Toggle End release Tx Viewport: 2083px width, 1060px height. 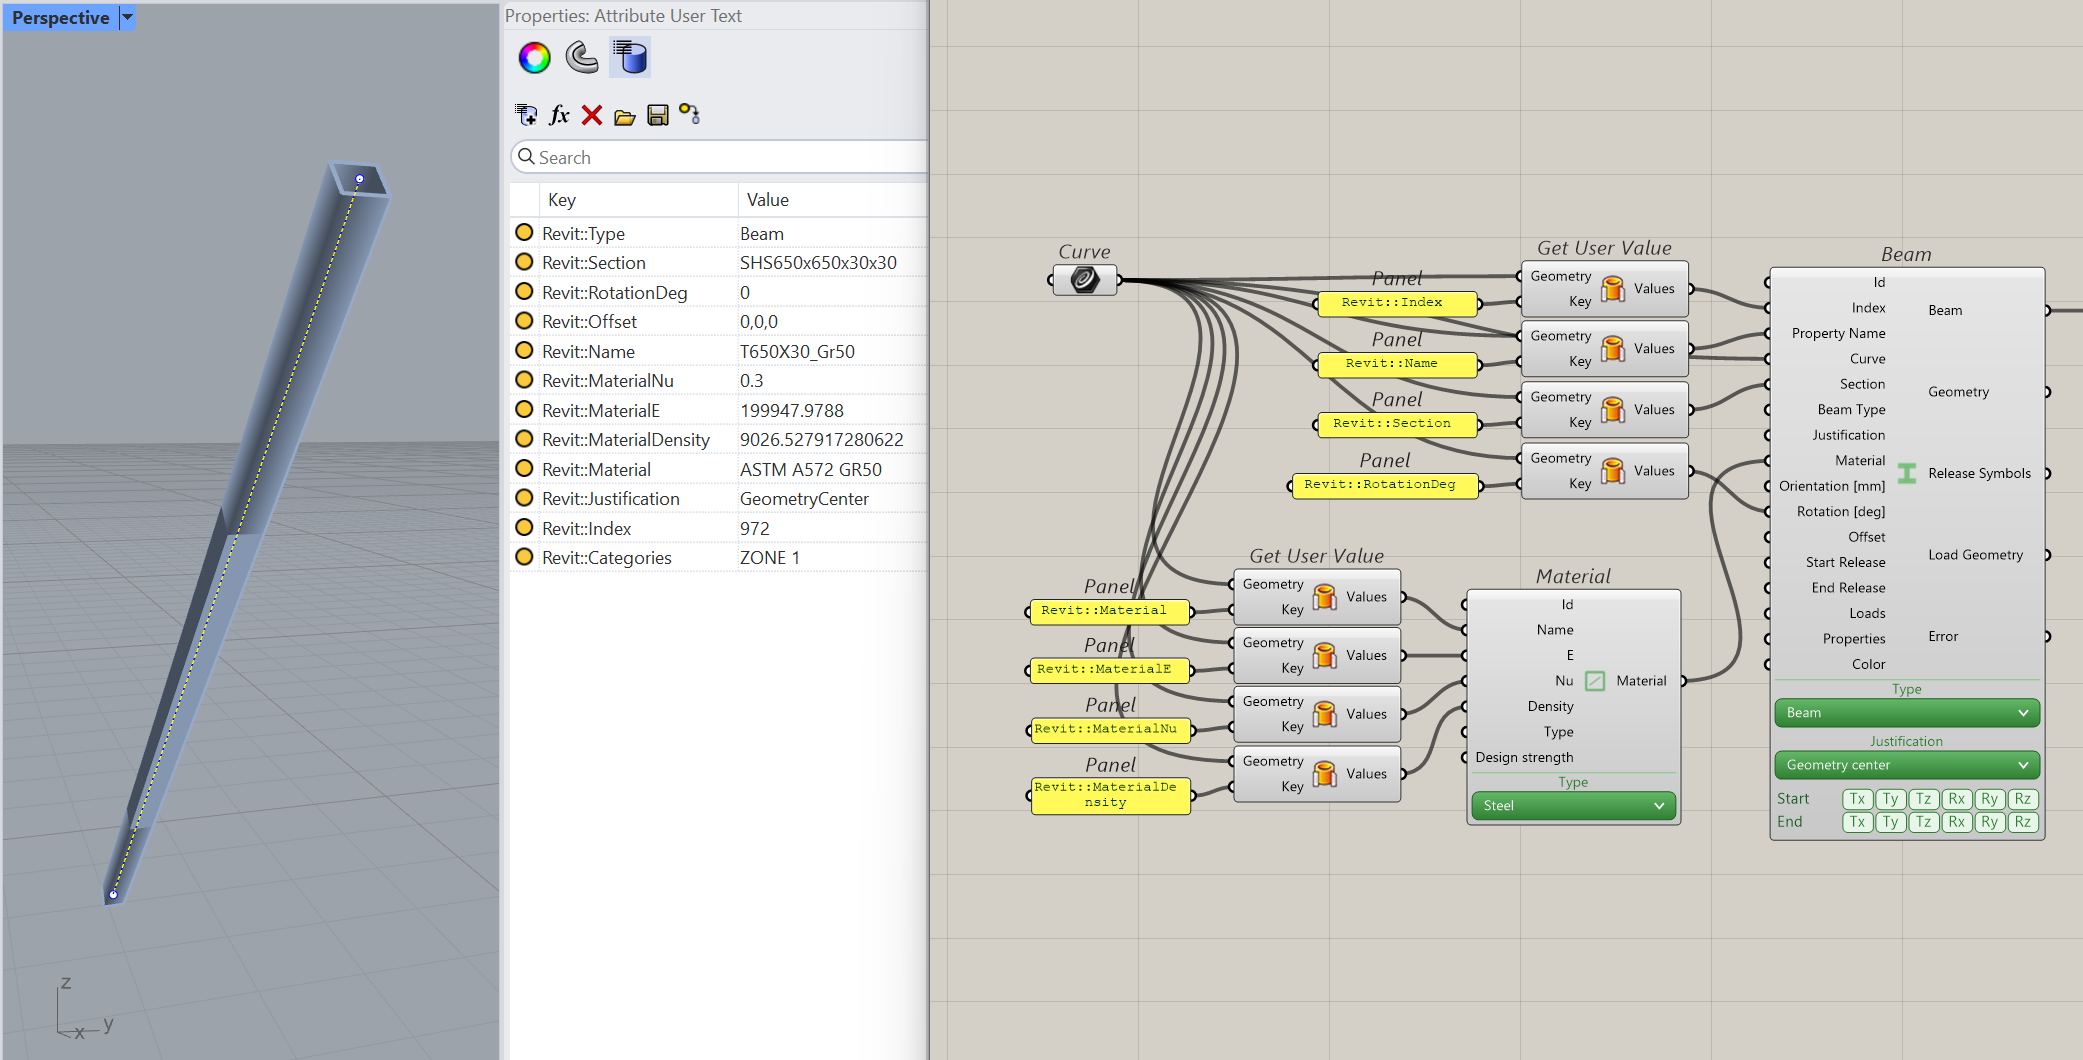(1857, 822)
